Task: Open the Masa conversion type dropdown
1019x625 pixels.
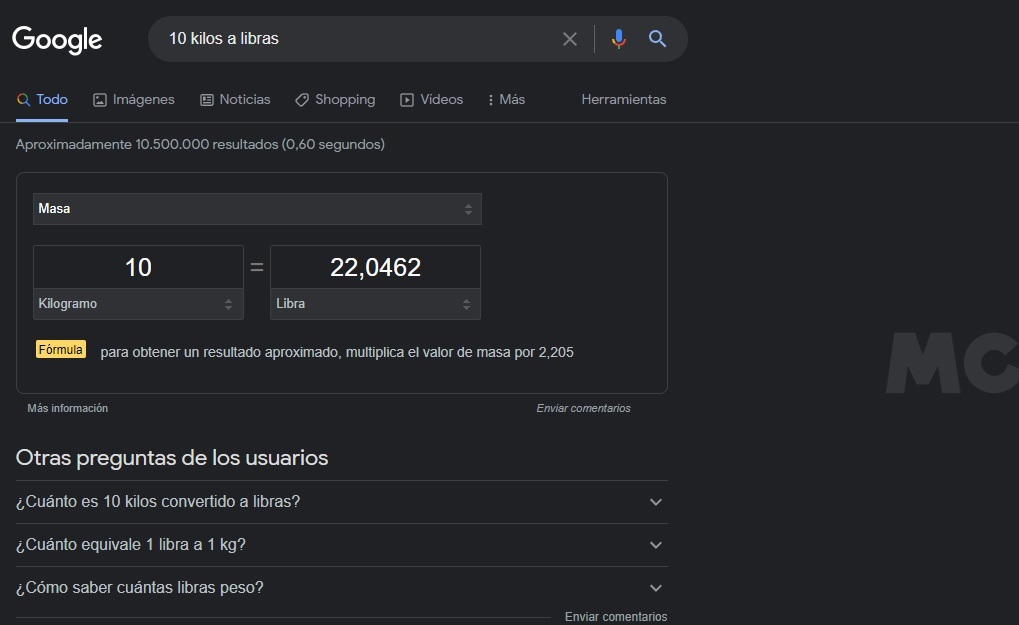Action: tap(257, 209)
